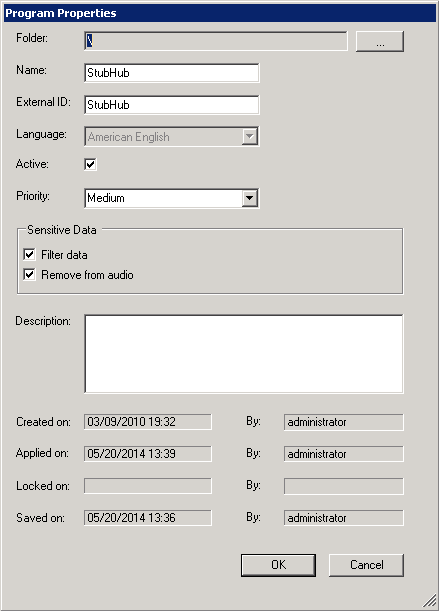
Task: Click the External ID input field
Action: tap(171, 105)
